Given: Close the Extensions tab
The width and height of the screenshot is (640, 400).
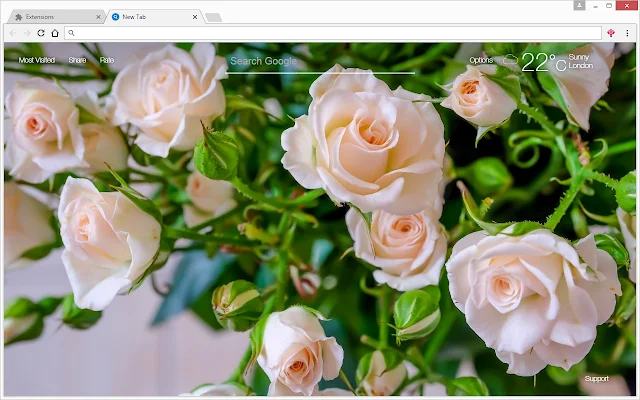Looking at the screenshot, I should [98, 17].
